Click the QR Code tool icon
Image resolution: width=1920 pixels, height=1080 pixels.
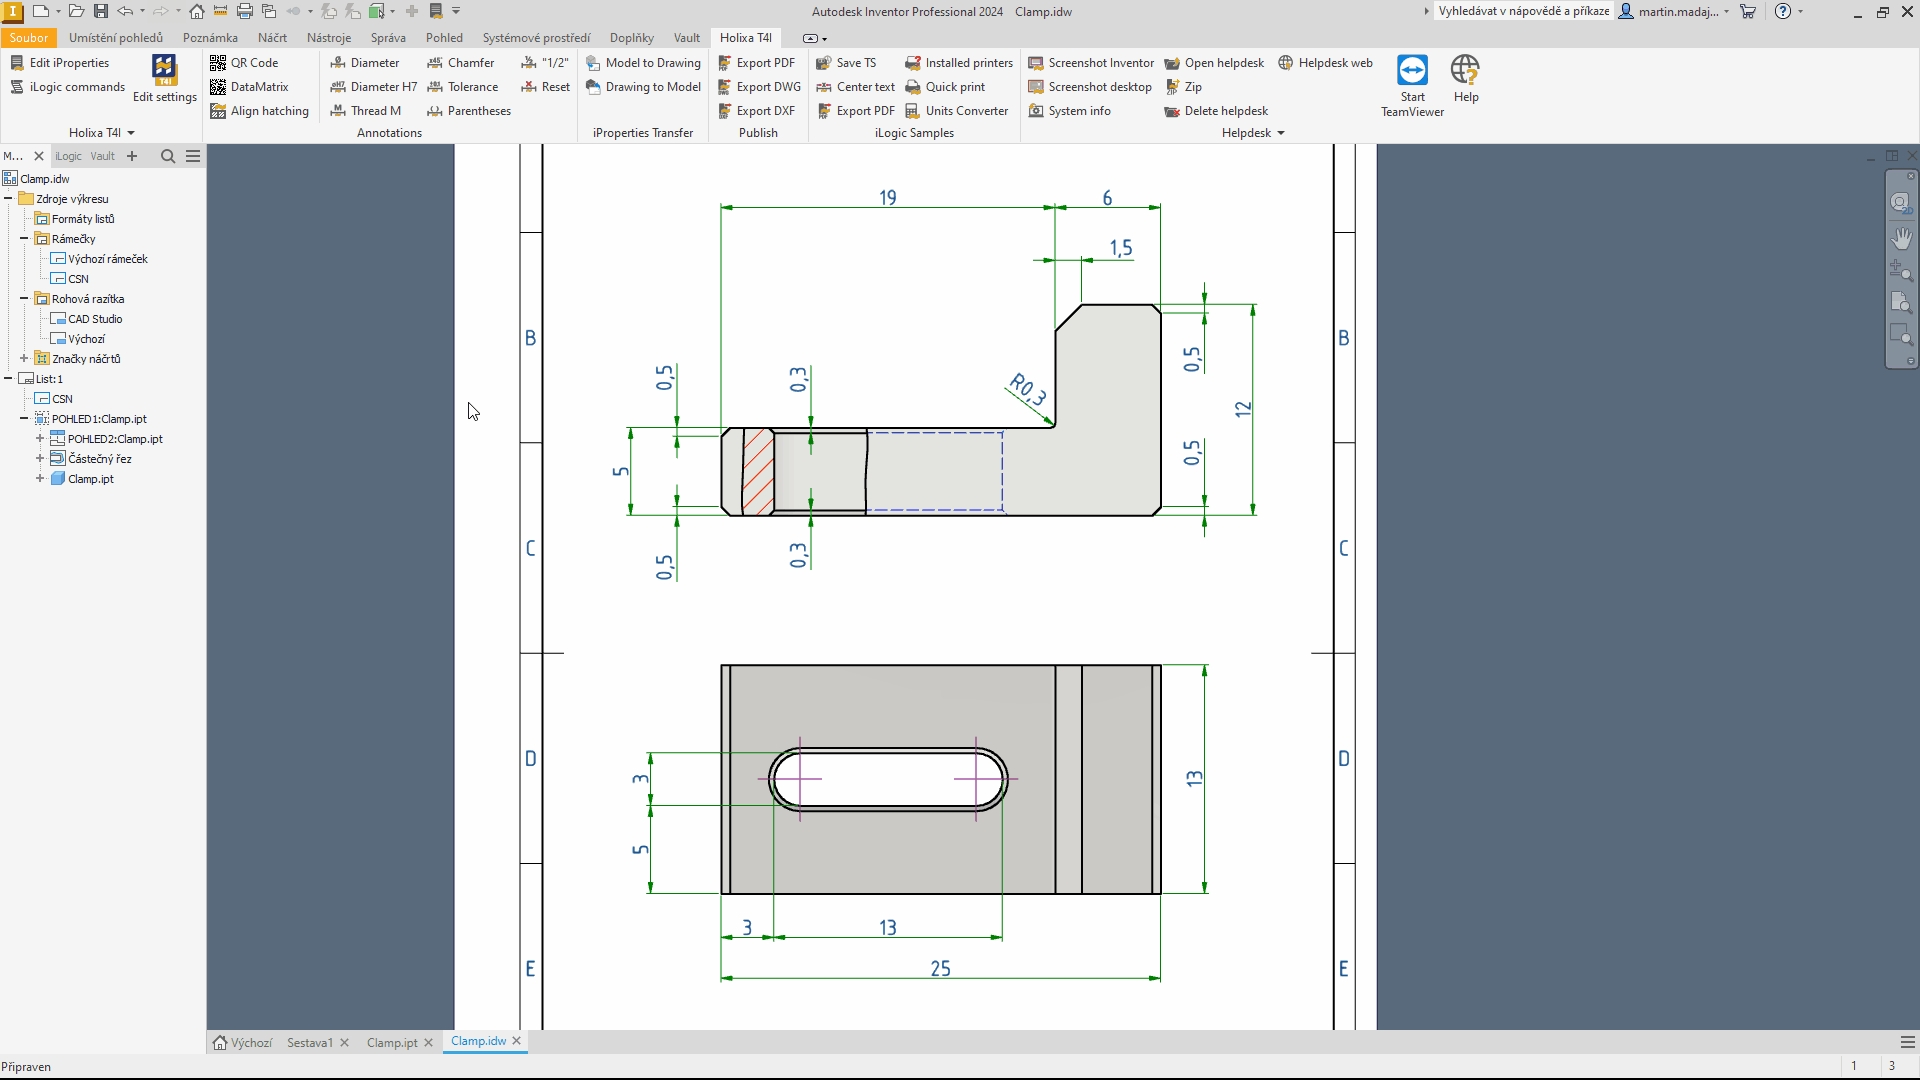218,63
